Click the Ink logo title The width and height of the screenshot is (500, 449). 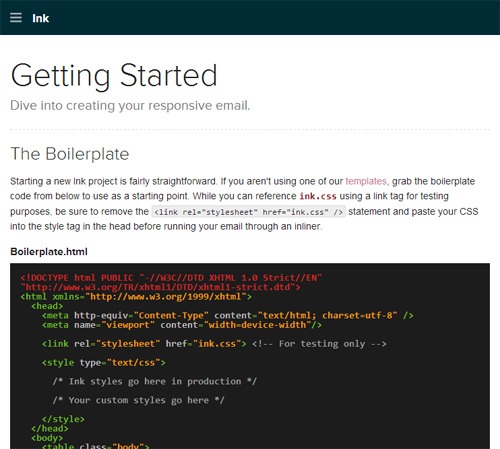(x=41, y=18)
